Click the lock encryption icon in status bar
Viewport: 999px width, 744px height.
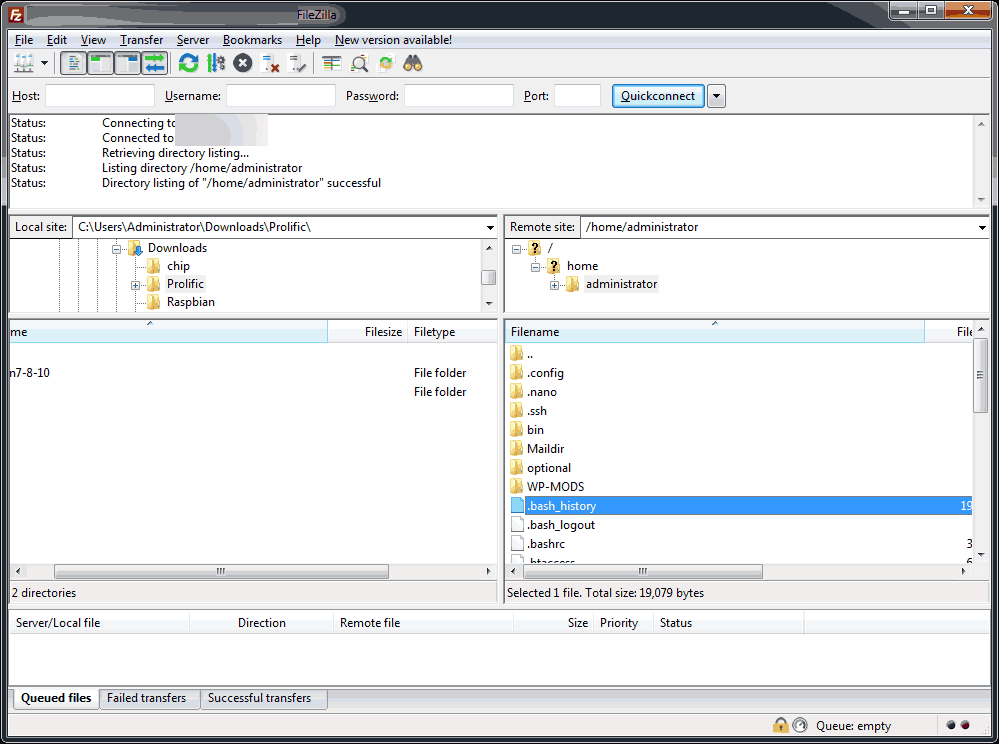780,725
